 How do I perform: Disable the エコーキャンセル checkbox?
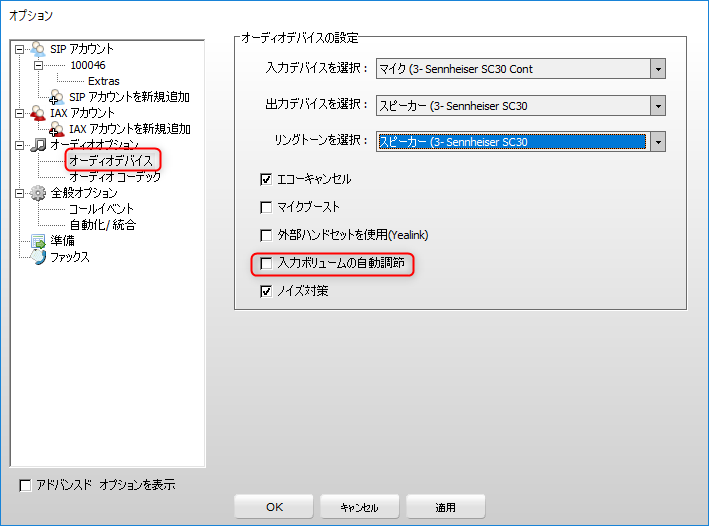click(x=266, y=179)
